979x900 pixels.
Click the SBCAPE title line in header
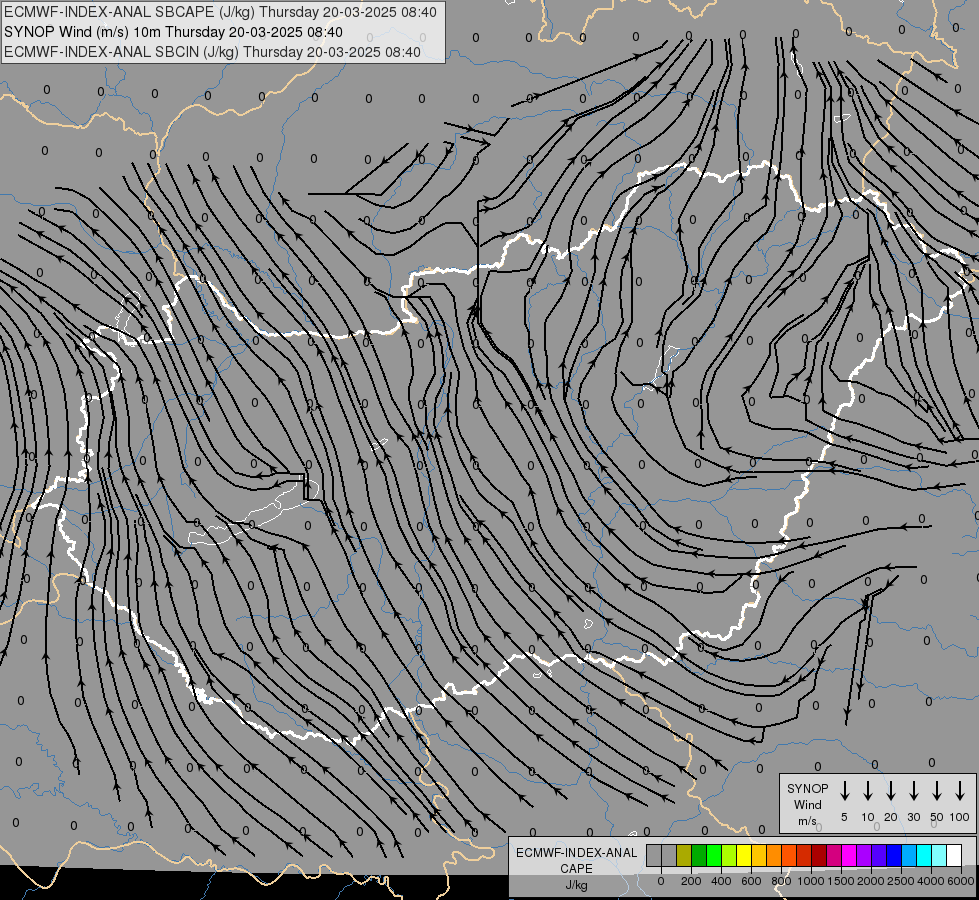click(220, 12)
